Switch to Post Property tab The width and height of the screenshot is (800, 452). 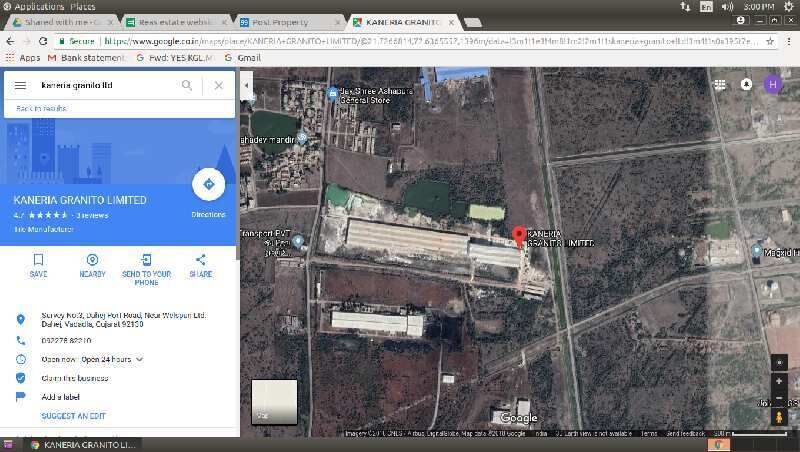[x=289, y=22]
